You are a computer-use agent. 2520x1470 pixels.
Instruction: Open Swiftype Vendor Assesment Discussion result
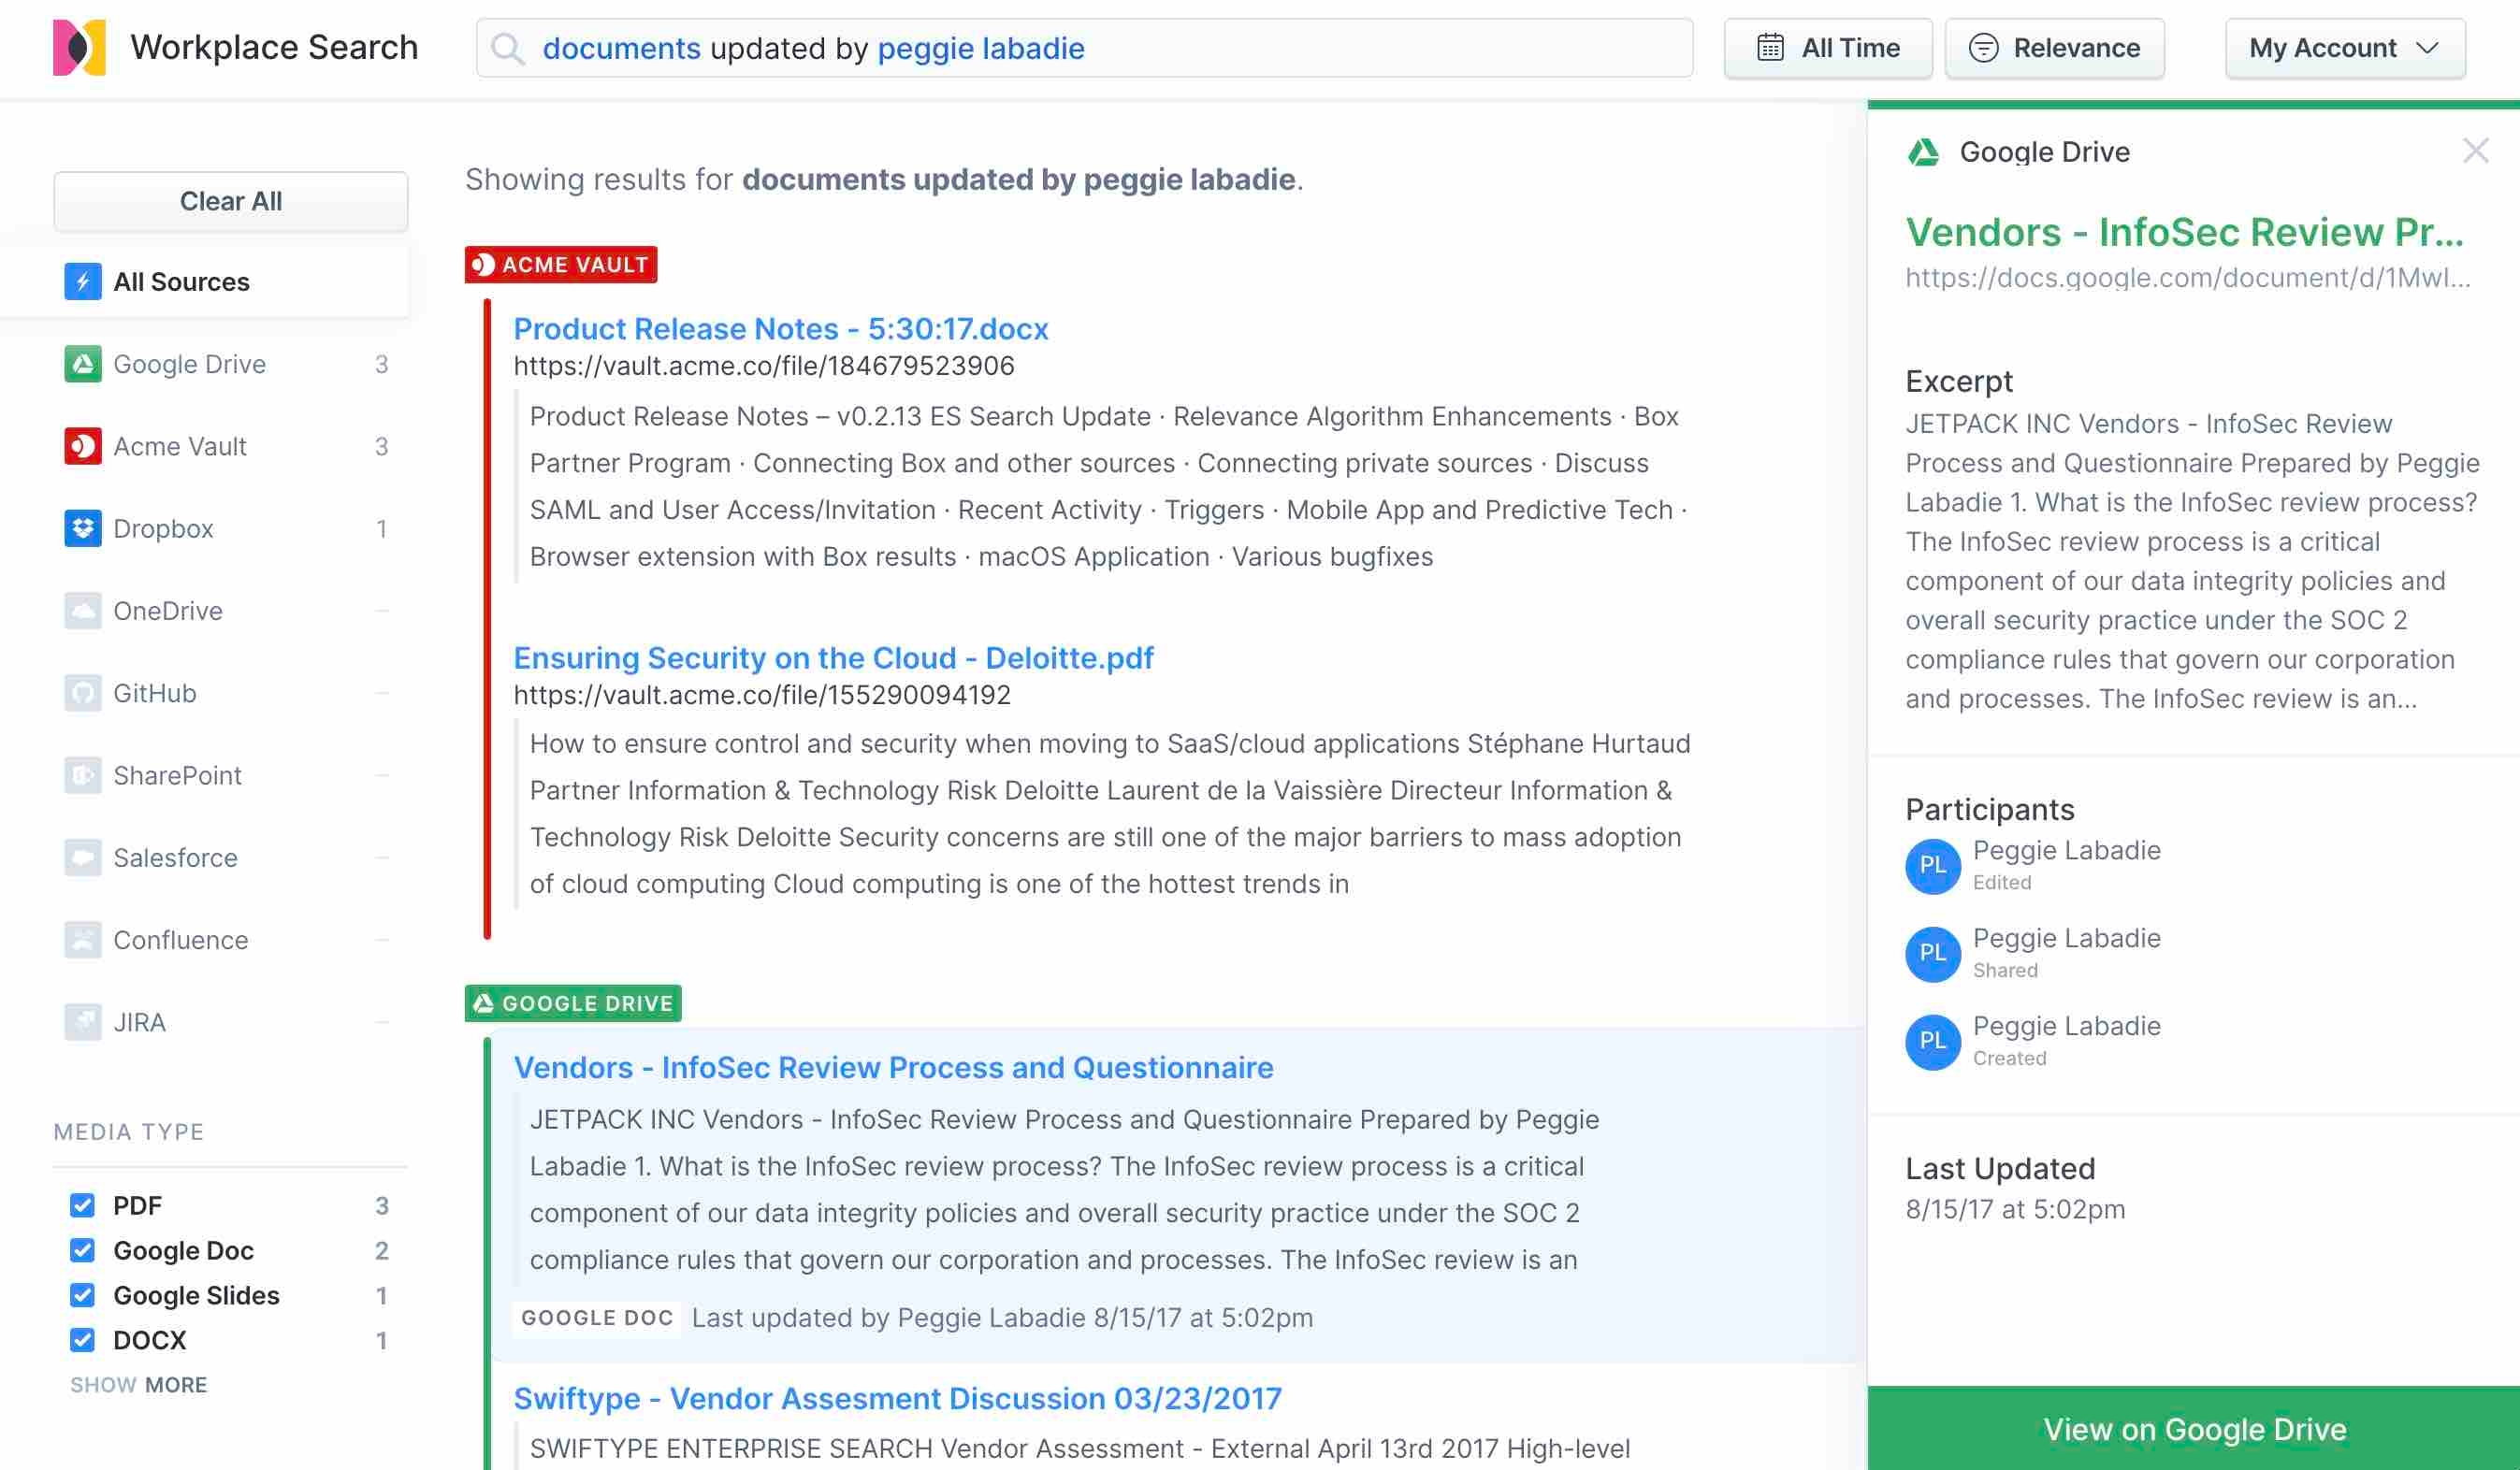[897, 1398]
